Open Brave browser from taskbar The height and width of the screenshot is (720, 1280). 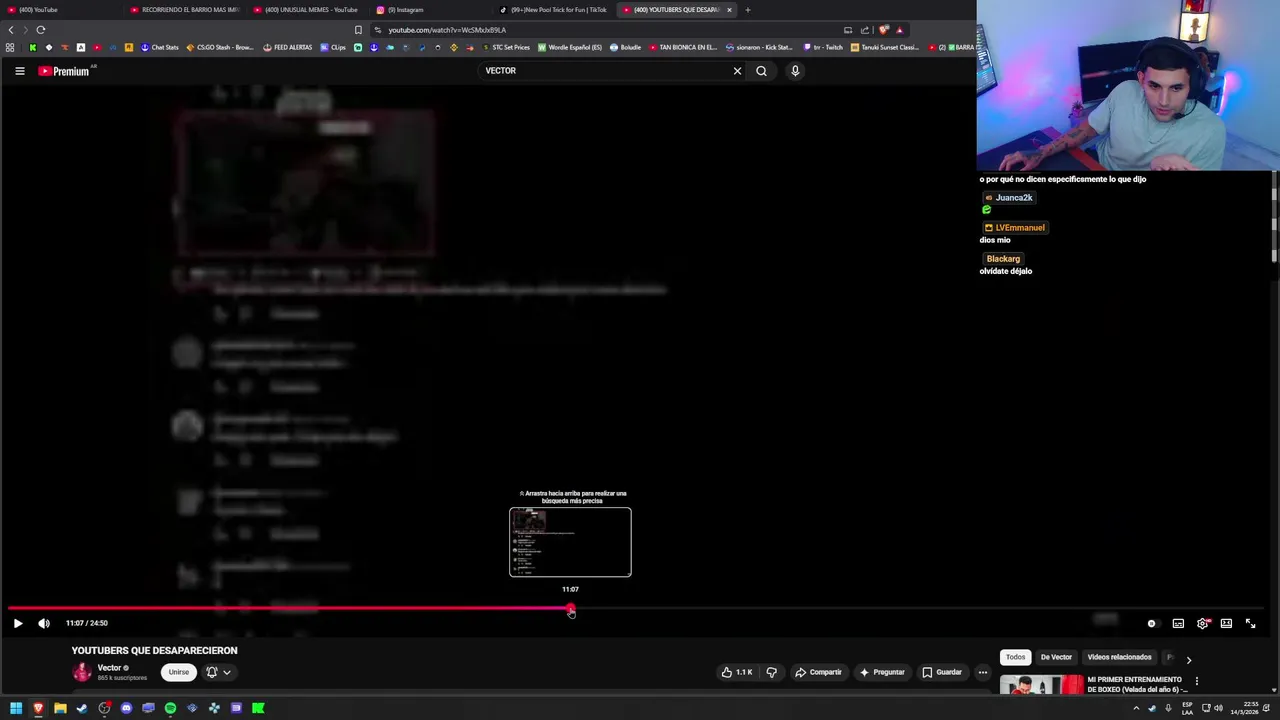[38, 708]
